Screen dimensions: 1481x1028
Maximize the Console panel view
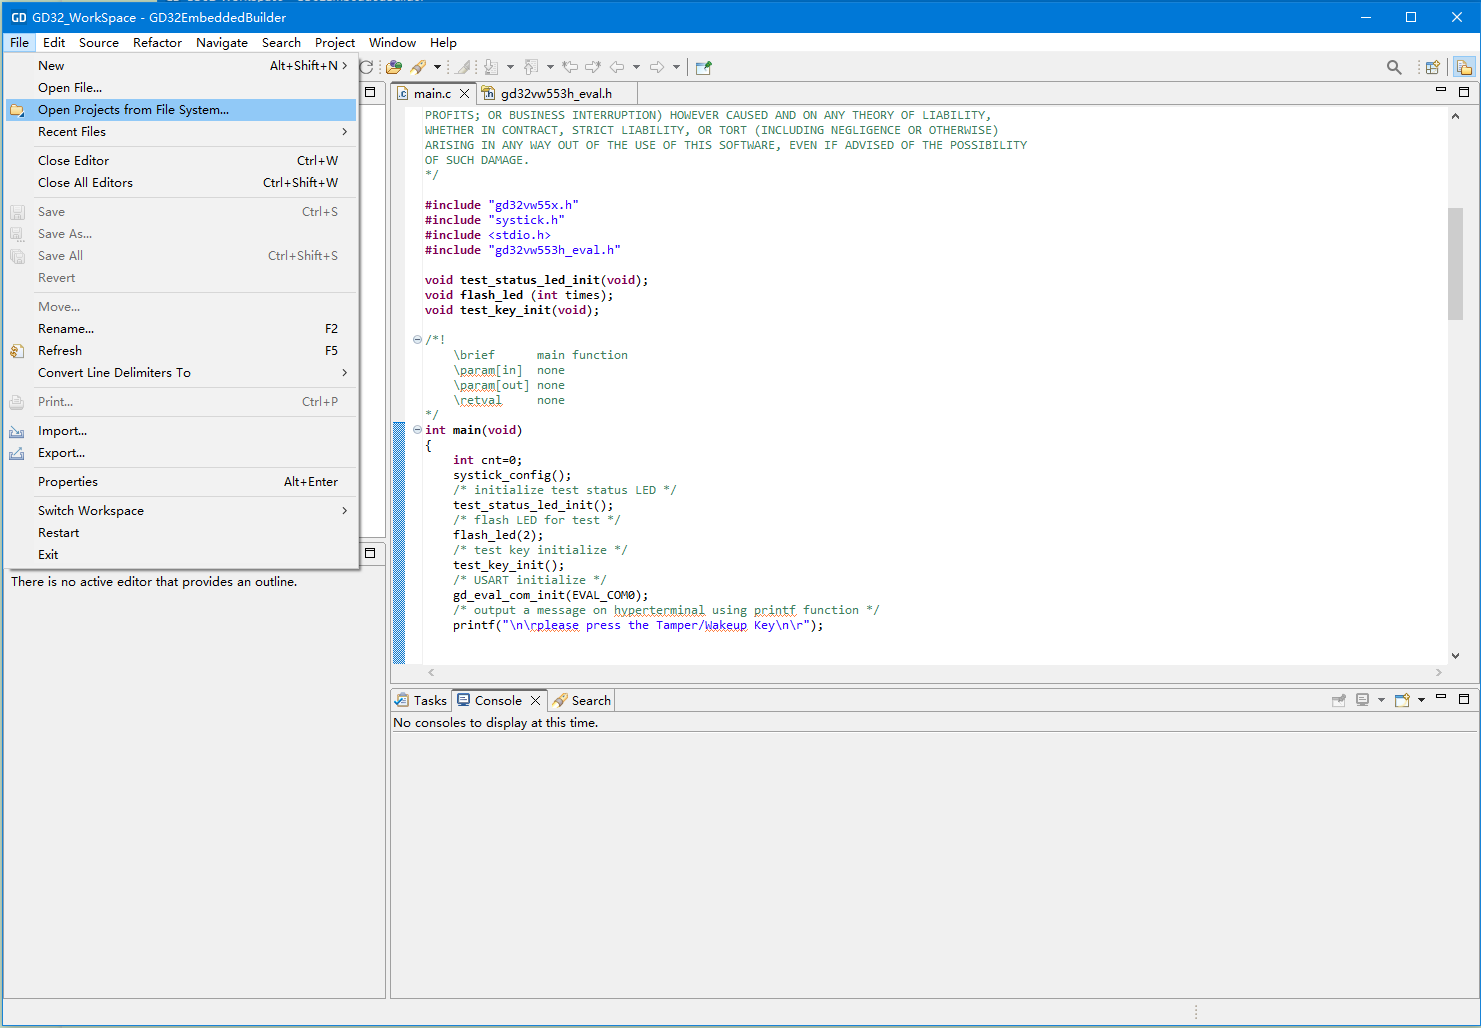click(x=1464, y=699)
